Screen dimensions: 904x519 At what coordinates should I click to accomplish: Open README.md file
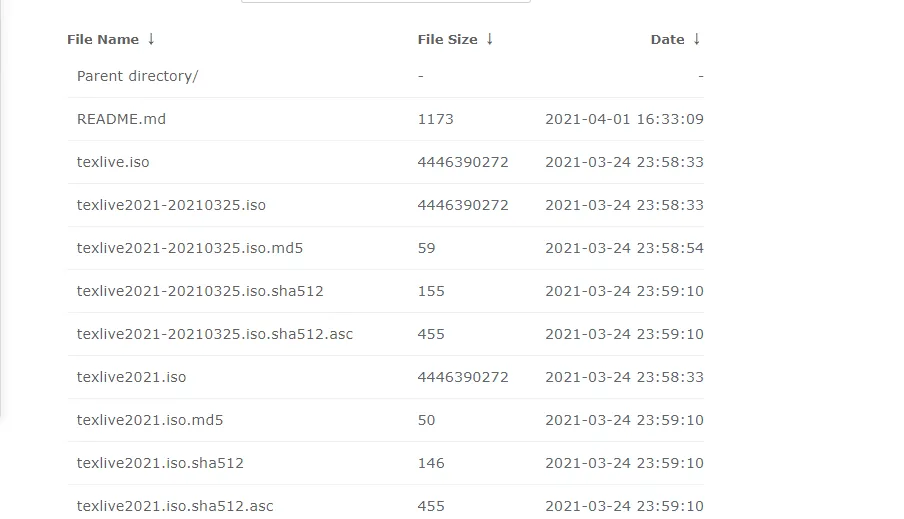[121, 119]
